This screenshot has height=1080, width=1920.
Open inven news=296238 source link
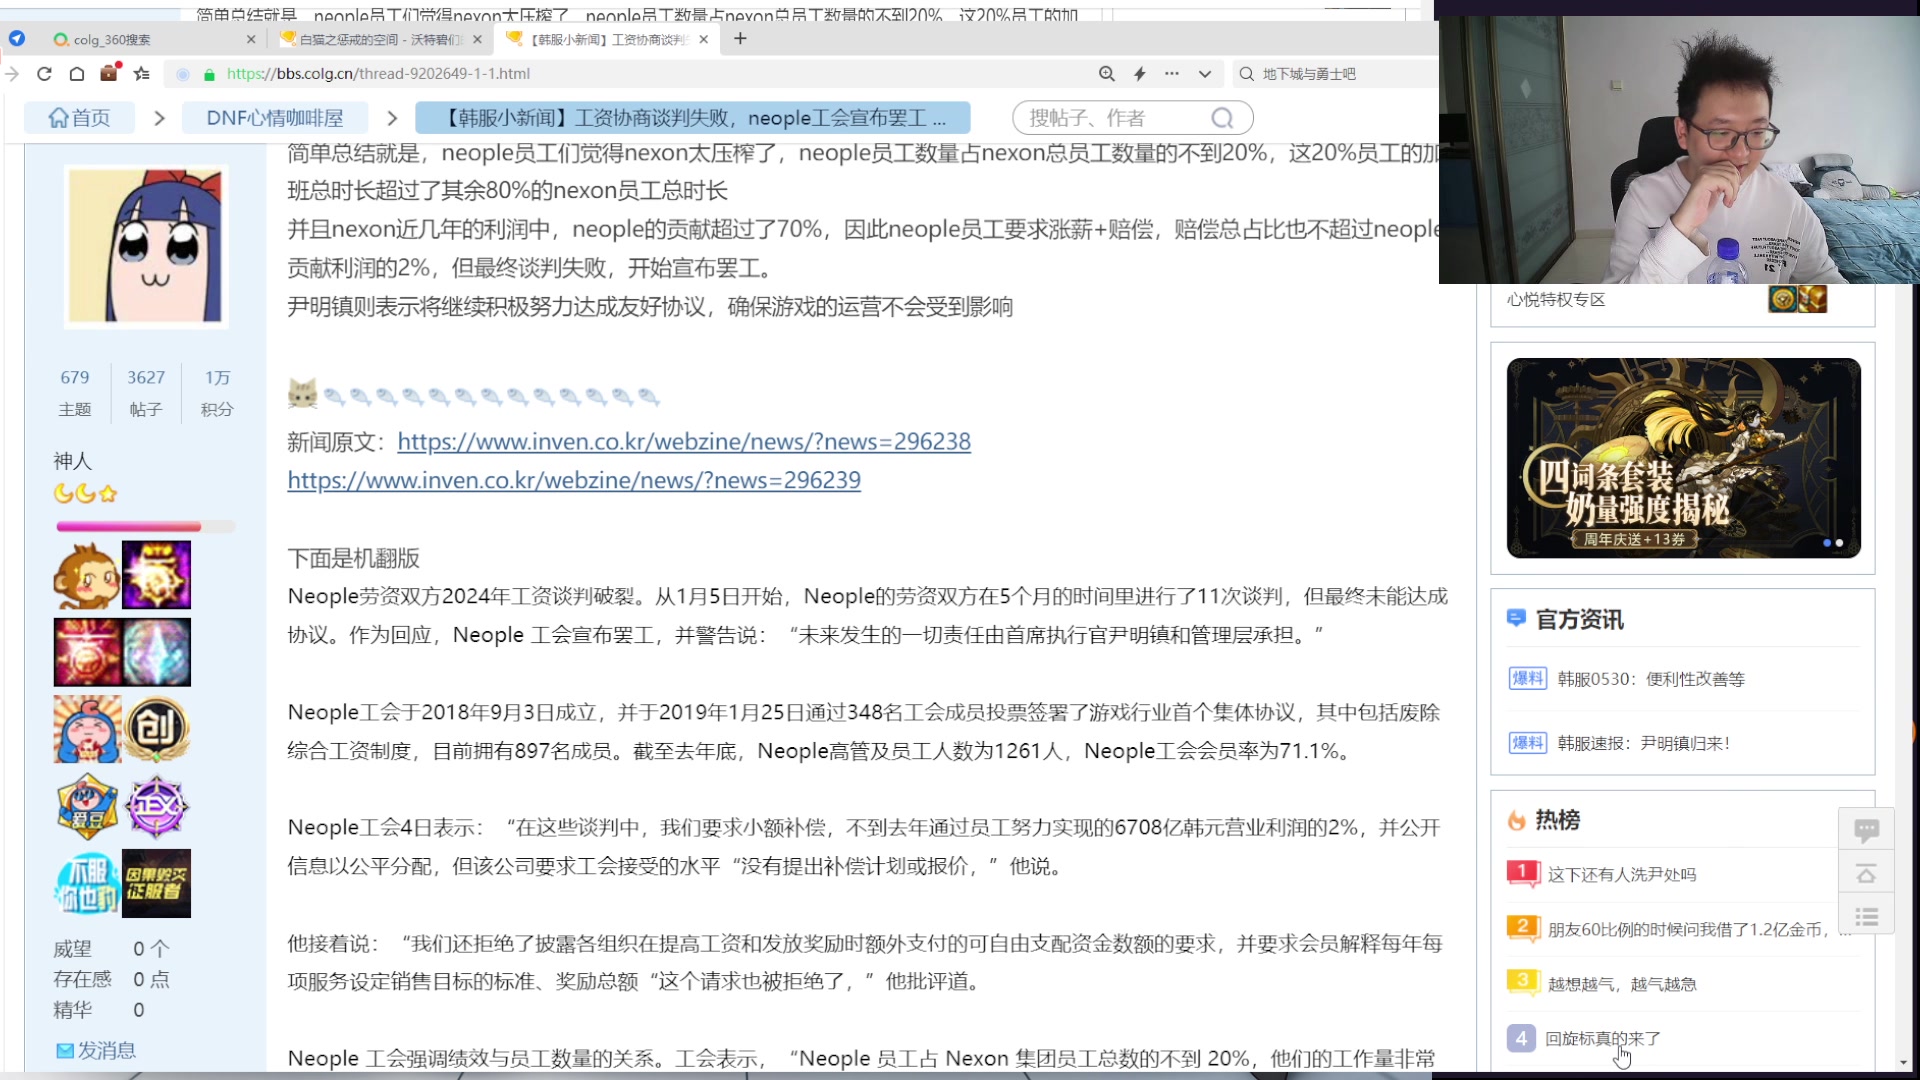click(x=684, y=441)
